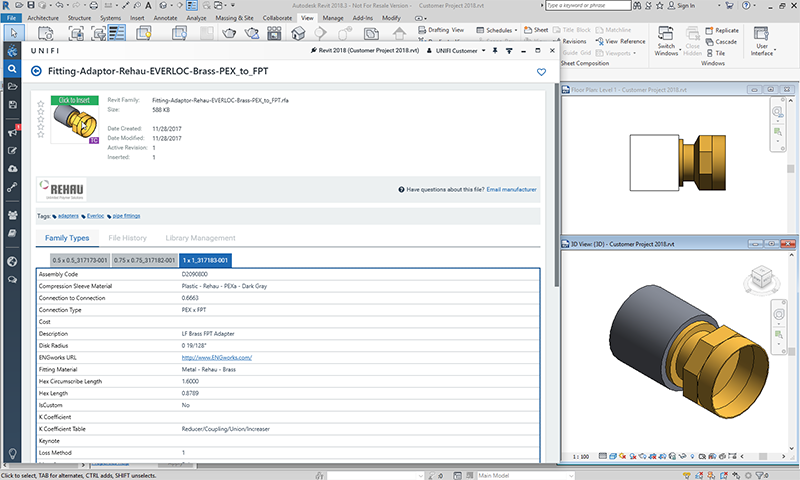The width and height of the screenshot is (800, 480).
Task: Click the Autodesk App Store cart icon
Action: (729, 6)
